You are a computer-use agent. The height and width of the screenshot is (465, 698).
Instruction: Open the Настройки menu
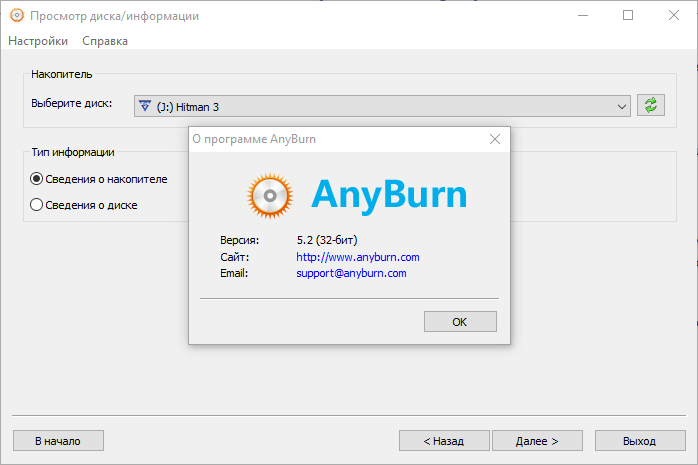point(38,41)
